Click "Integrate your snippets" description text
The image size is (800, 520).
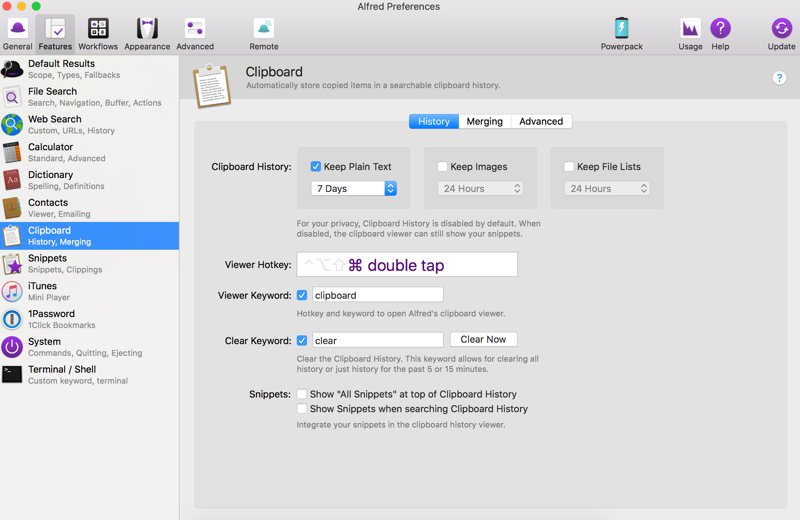coord(401,425)
